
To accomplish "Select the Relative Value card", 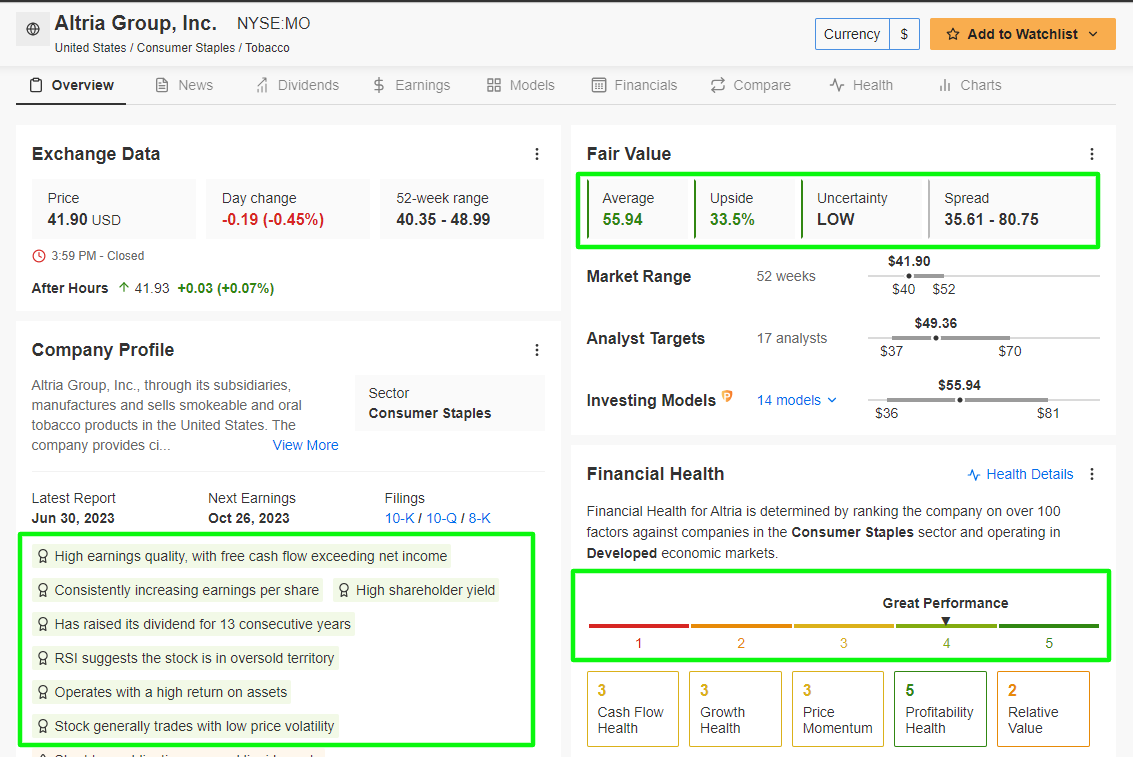I will pos(1043,709).
